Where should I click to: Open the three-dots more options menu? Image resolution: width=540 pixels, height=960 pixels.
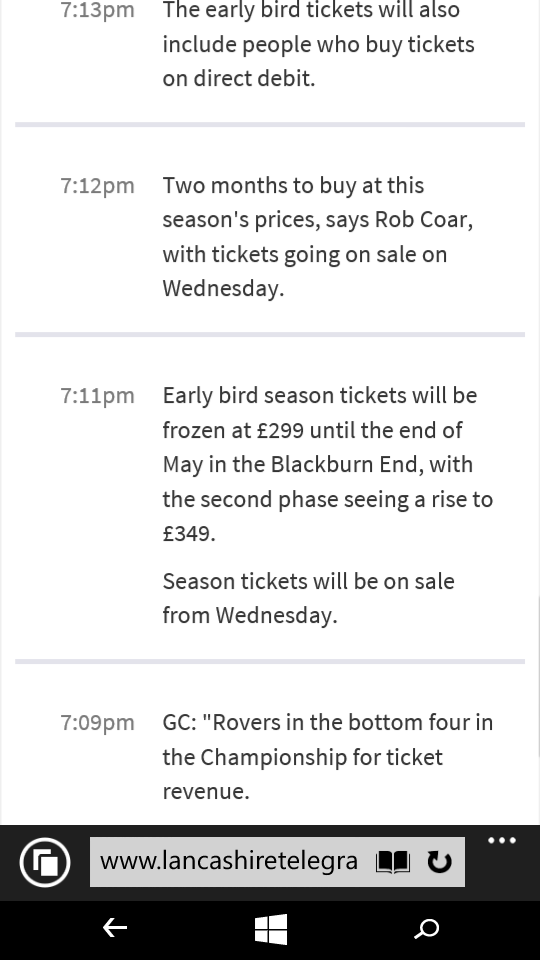click(502, 841)
